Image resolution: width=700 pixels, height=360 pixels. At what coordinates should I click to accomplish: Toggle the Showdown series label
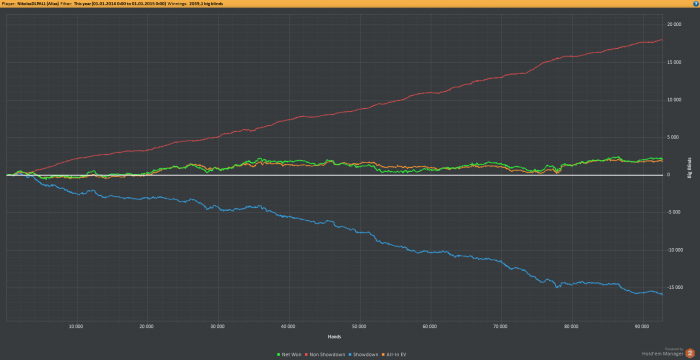click(x=366, y=355)
